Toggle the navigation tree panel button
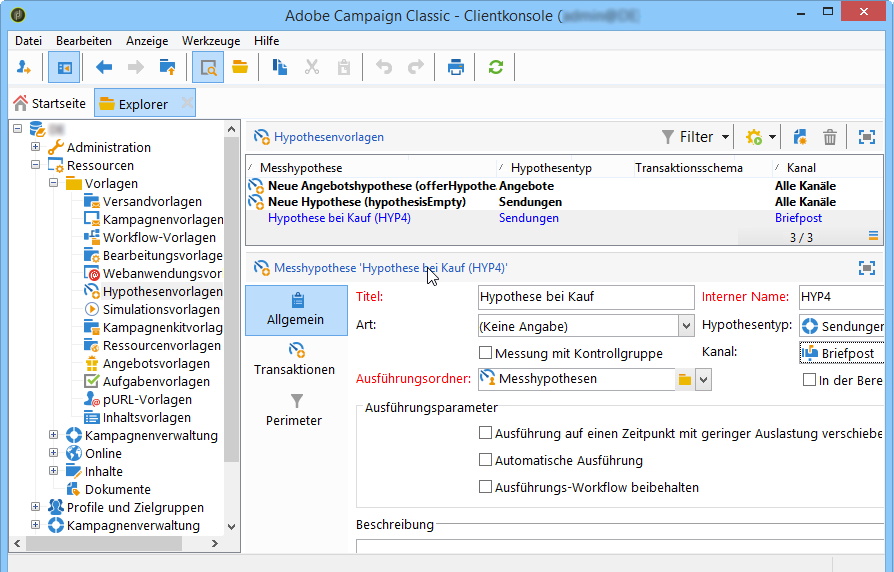The height and width of the screenshot is (572, 894). coord(64,67)
